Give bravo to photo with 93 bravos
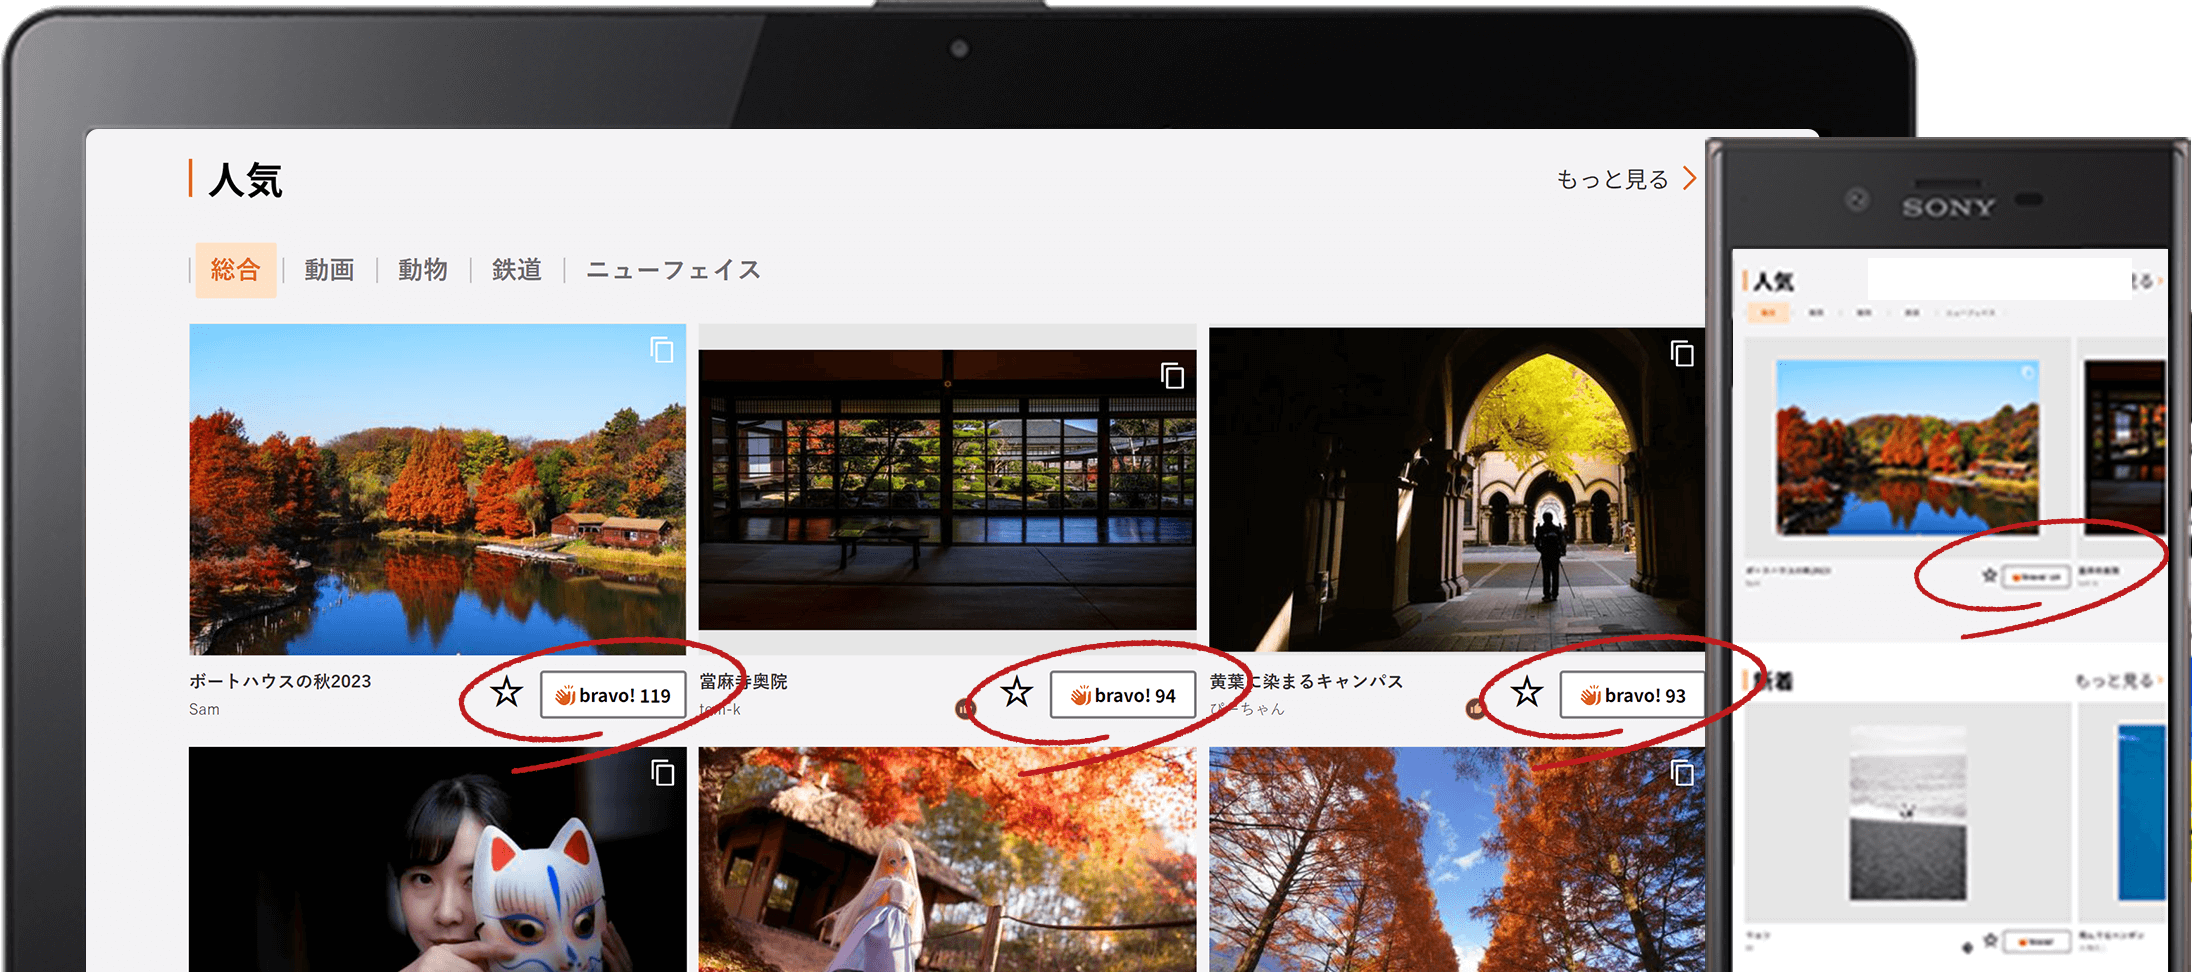Viewport: 2192px width, 972px height. pyautogui.click(x=1632, y=695)
